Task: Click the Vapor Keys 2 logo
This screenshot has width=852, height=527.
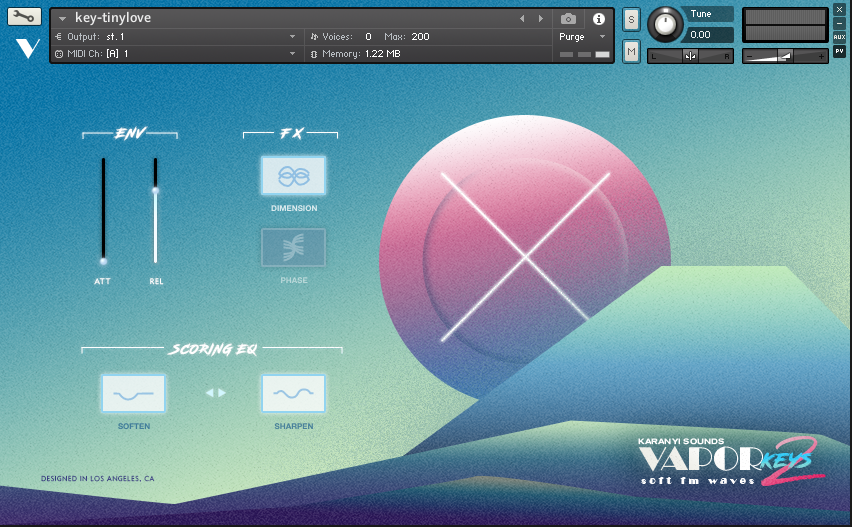Action: coord(730,461)
